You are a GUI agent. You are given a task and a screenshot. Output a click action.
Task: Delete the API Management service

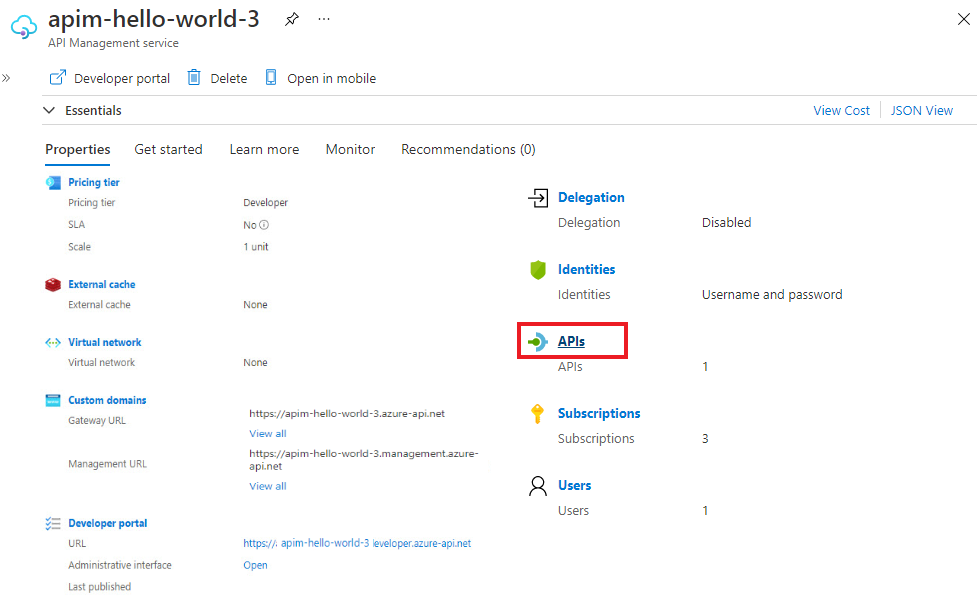217,79
